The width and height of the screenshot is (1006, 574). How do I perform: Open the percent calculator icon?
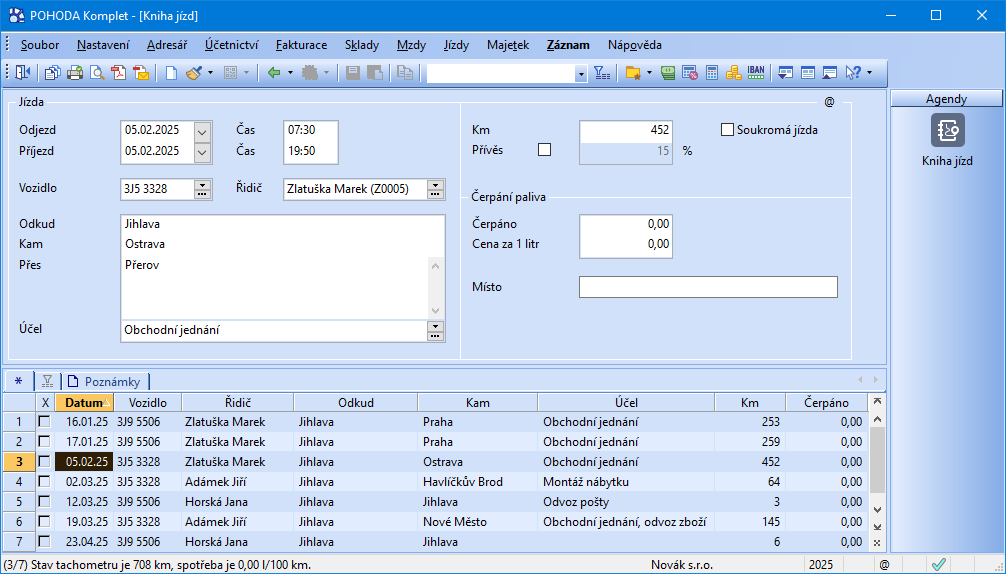coord(690,73)
